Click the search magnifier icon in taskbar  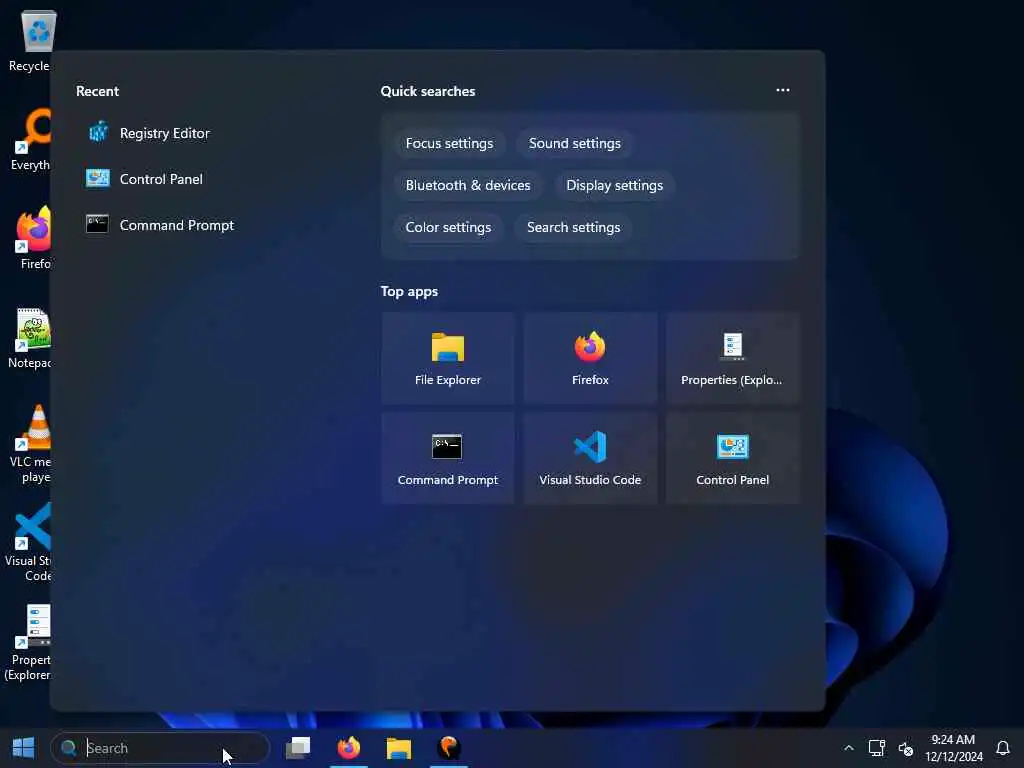coord(69,748)
